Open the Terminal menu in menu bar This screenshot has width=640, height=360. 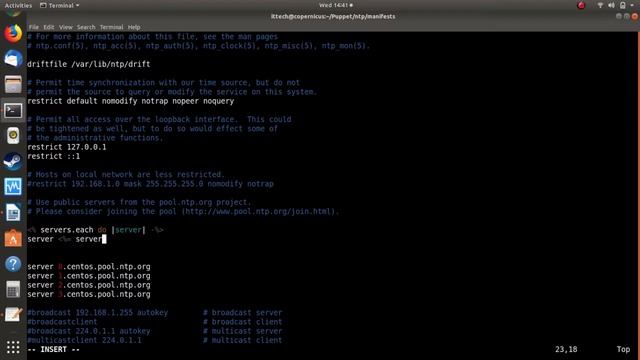111,27
